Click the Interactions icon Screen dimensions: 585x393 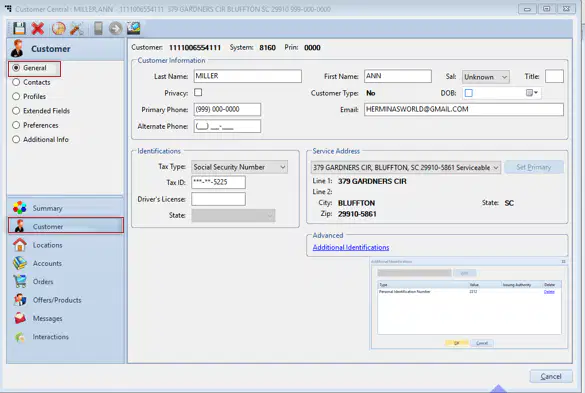[20, 337]
